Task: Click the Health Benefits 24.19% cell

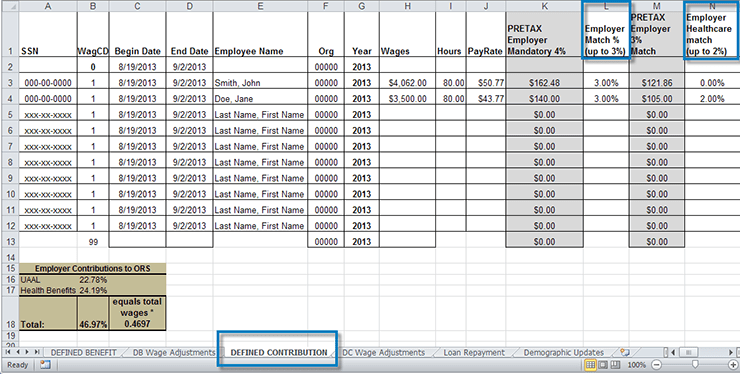Action: point(92,290)
